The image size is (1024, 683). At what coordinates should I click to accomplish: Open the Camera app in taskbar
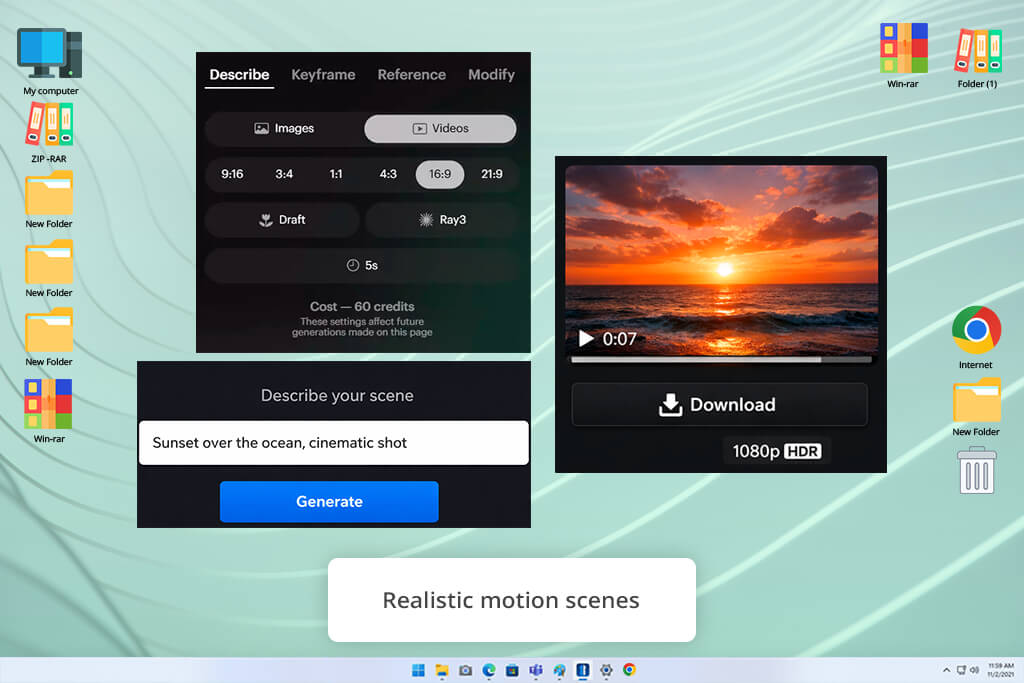(x=465, y=670)
